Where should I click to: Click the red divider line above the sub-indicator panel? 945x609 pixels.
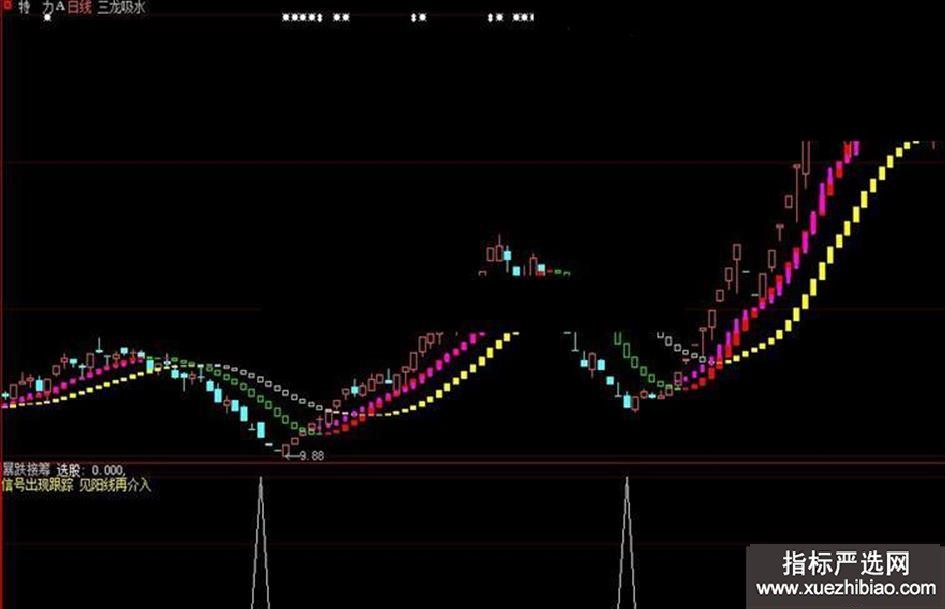point(472,462)
